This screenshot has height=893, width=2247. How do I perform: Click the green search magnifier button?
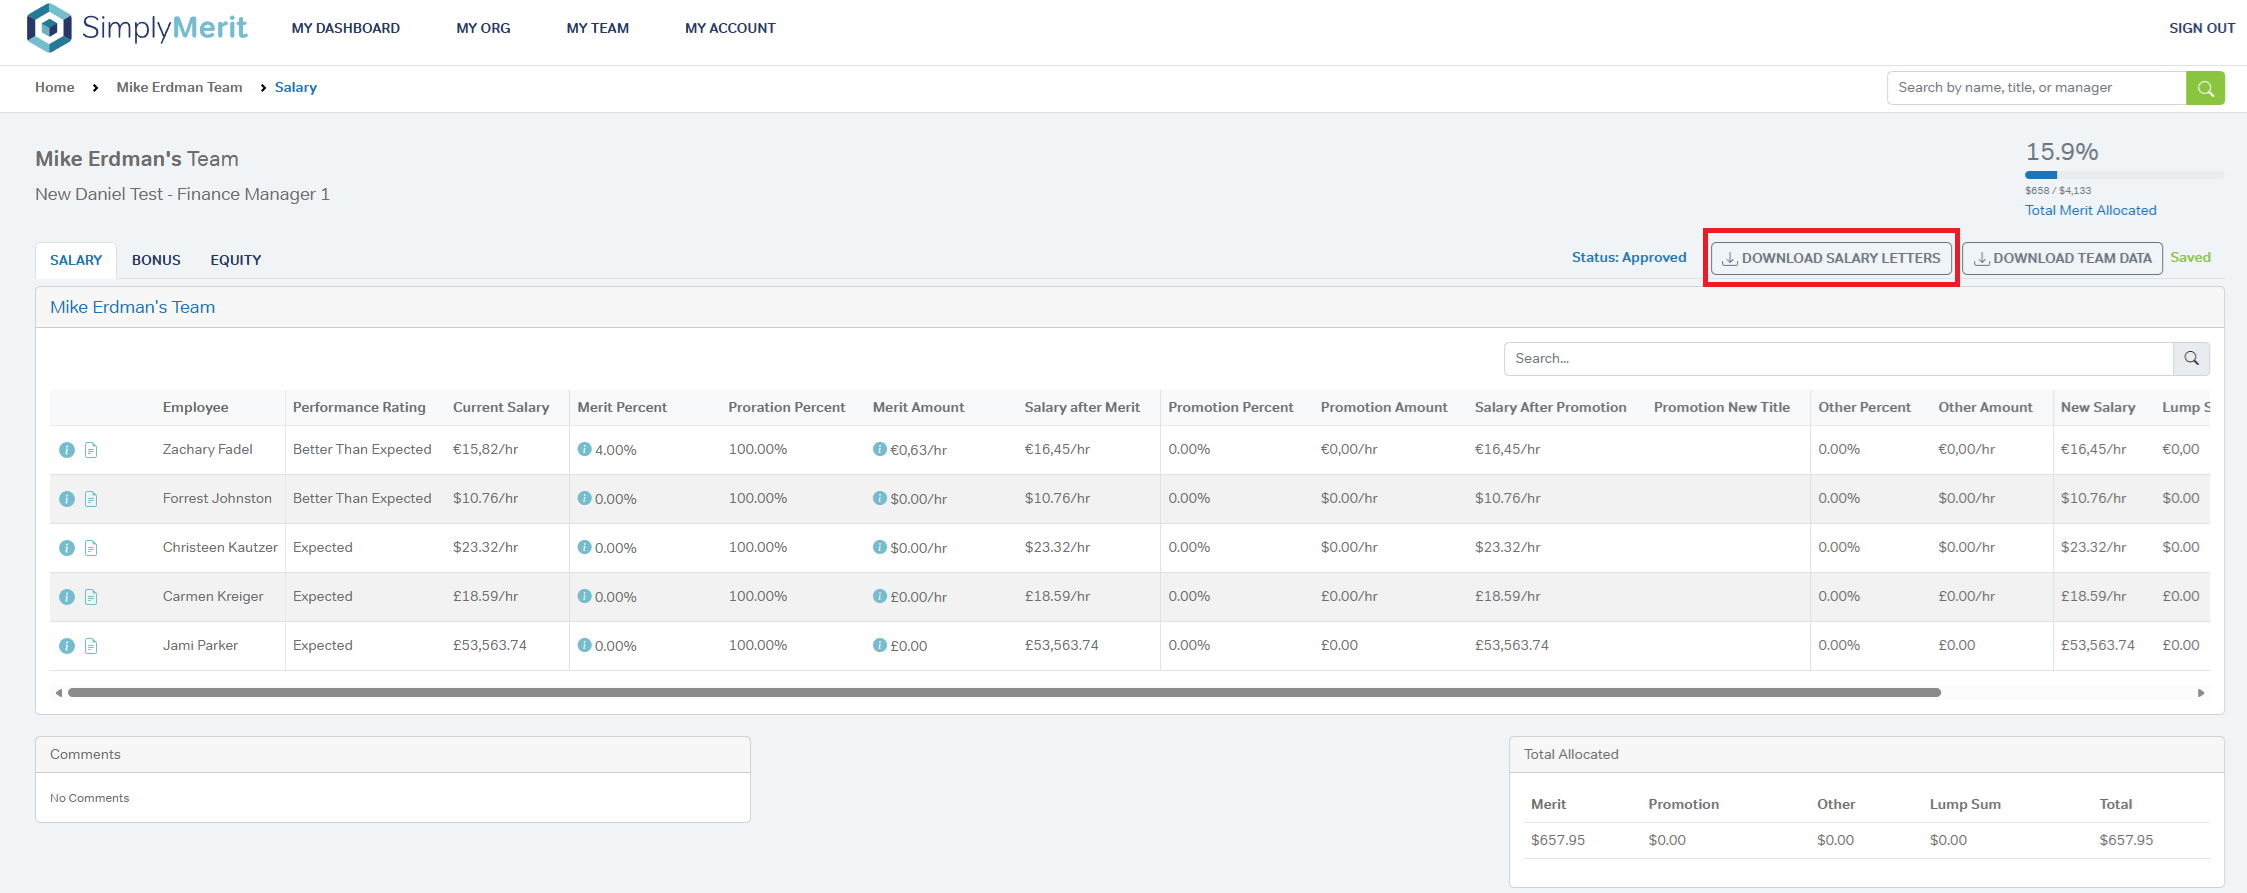click(2204, 88)
